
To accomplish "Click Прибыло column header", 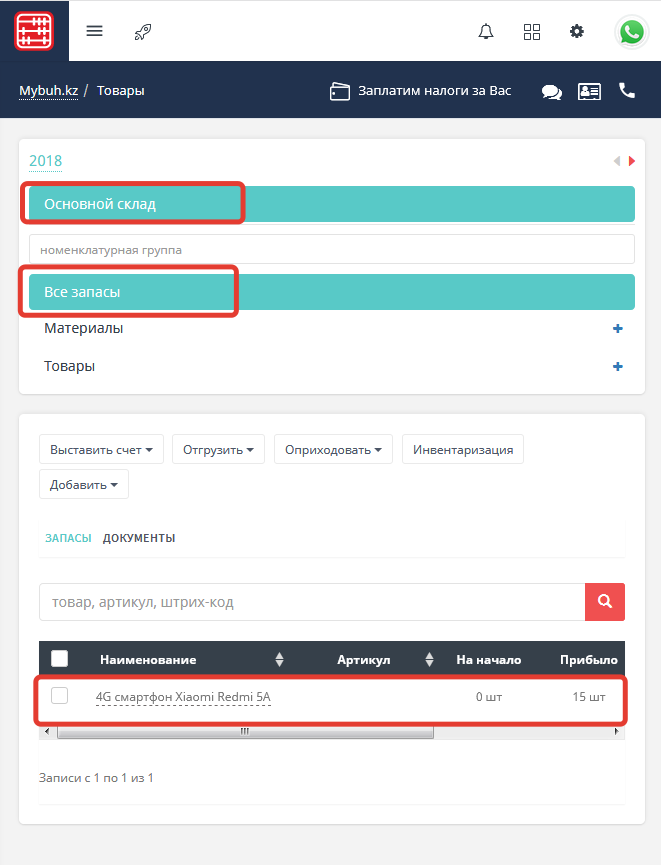I will 589,660.
